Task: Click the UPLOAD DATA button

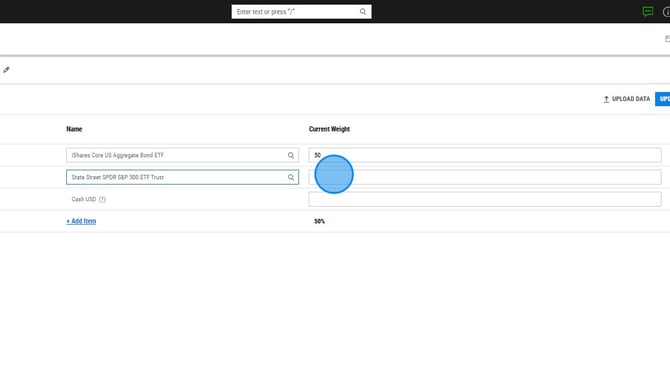Action: [x=626, y=99]
